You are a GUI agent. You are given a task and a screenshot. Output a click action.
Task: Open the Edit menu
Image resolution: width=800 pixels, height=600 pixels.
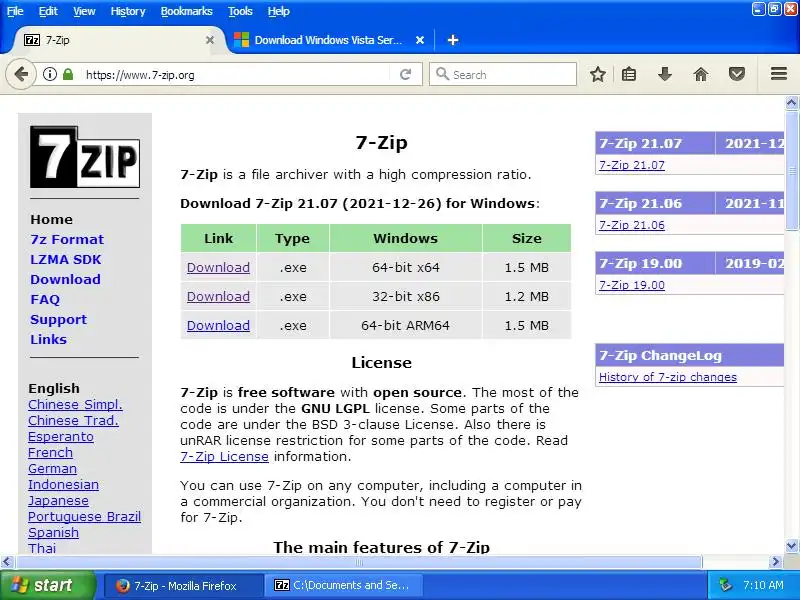(x=48, y=11)
